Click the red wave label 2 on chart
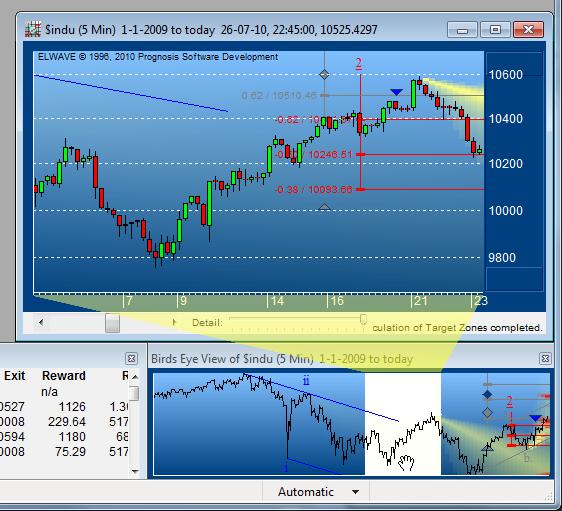The height and width of the screenshot is (511, 562). (x=359, y=64)
